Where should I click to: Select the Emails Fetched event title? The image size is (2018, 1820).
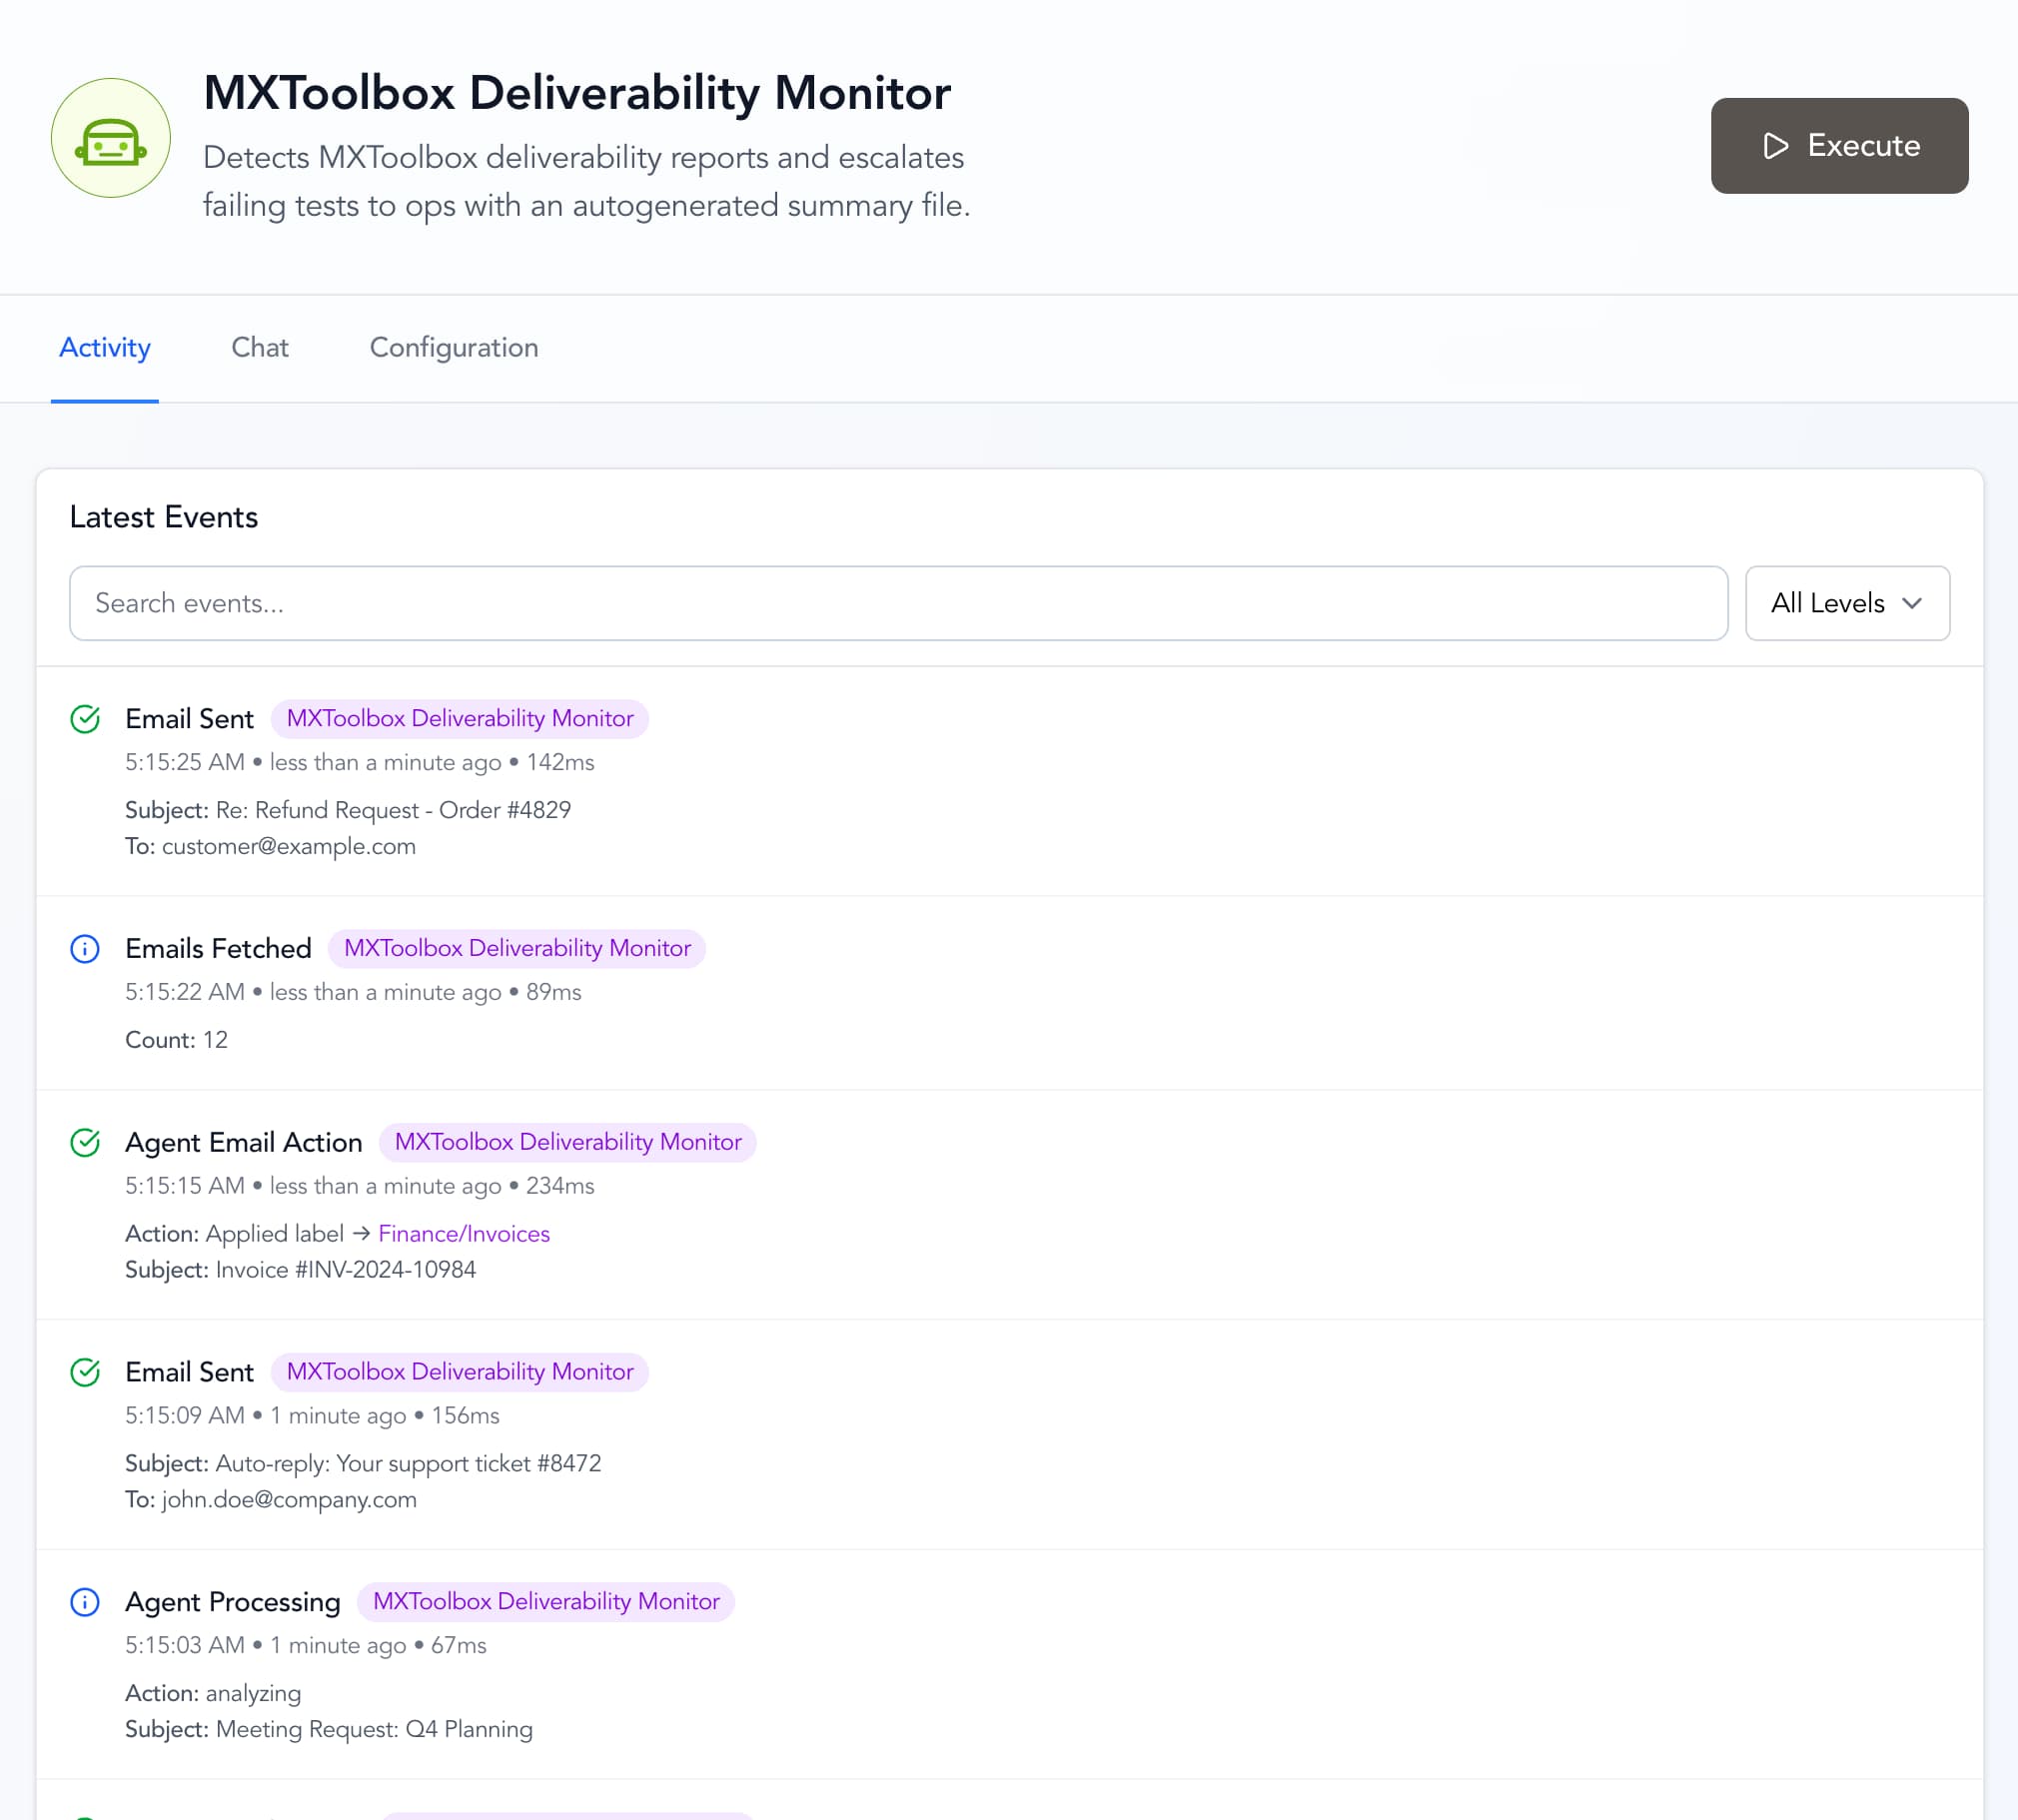(x=218, y=948)
